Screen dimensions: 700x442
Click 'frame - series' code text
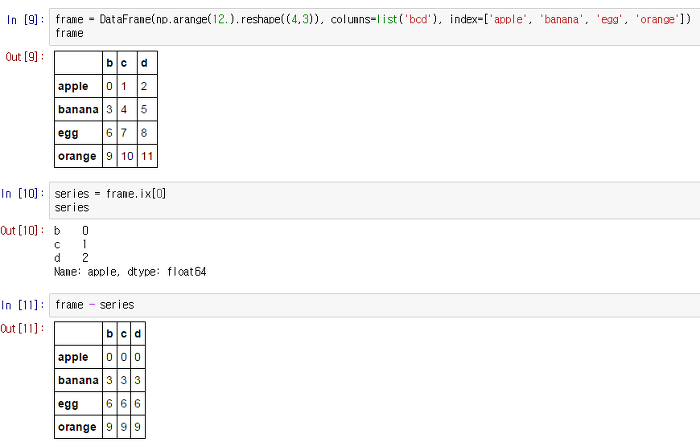coord(95,305)
